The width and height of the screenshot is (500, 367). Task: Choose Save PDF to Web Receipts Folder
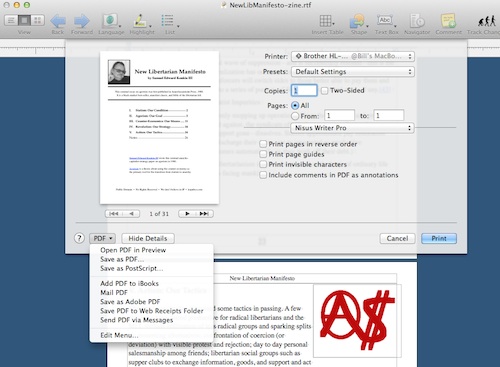point(151,311)
